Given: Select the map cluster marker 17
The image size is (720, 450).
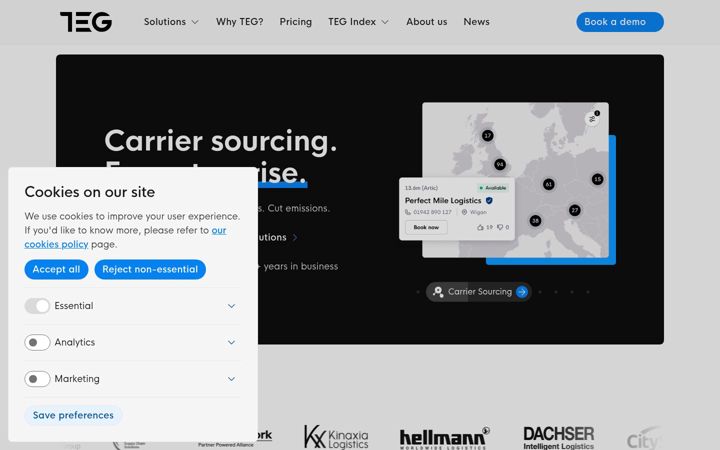Looking at the screenshot, I should click(x=488, y=135).
